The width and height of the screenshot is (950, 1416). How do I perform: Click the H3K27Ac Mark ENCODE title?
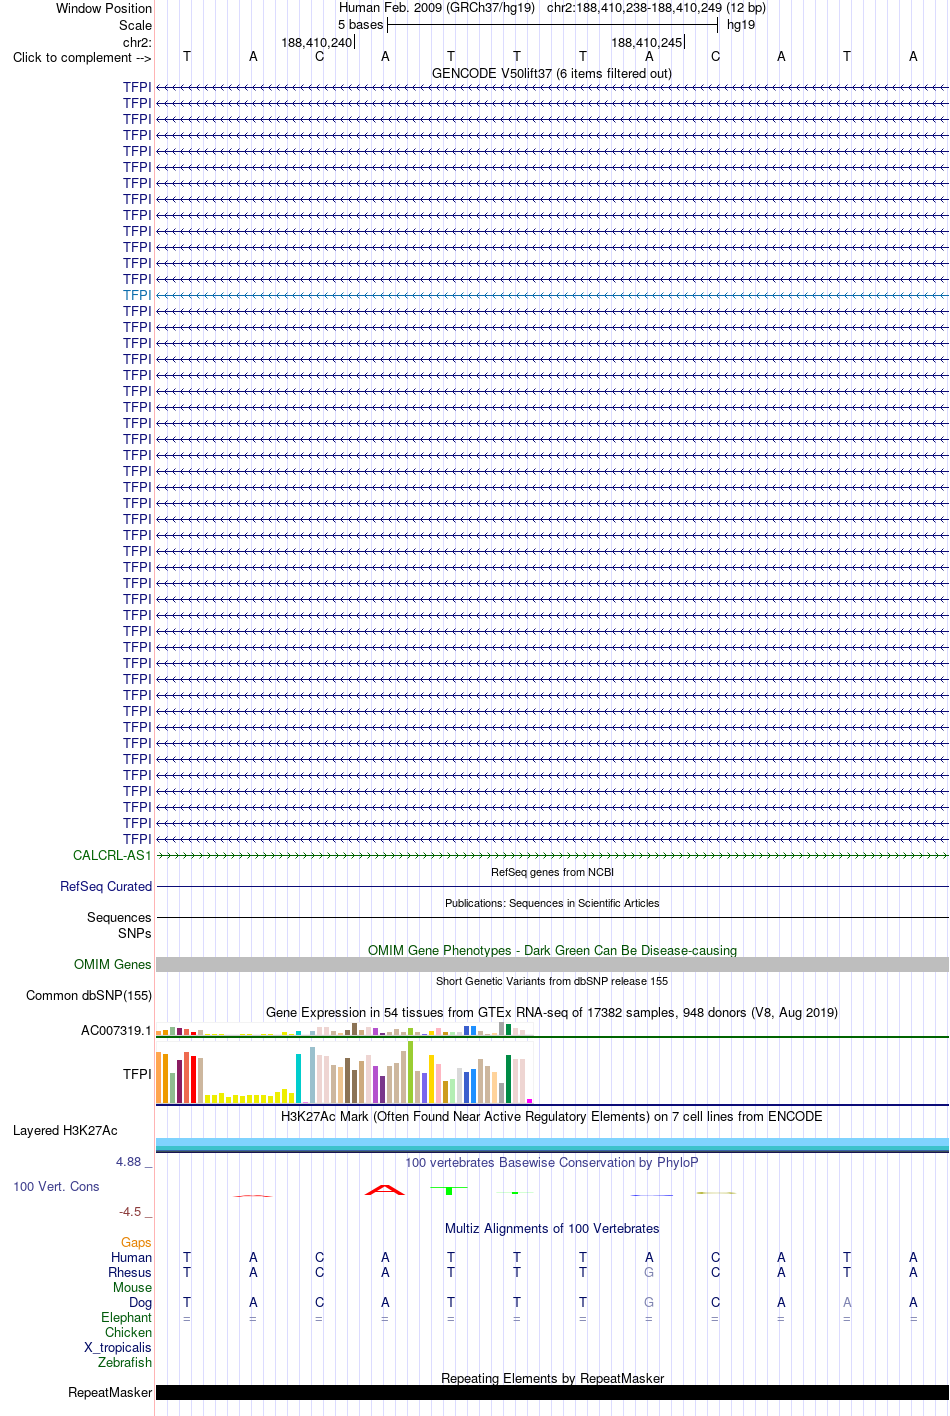pos(552,1116)
